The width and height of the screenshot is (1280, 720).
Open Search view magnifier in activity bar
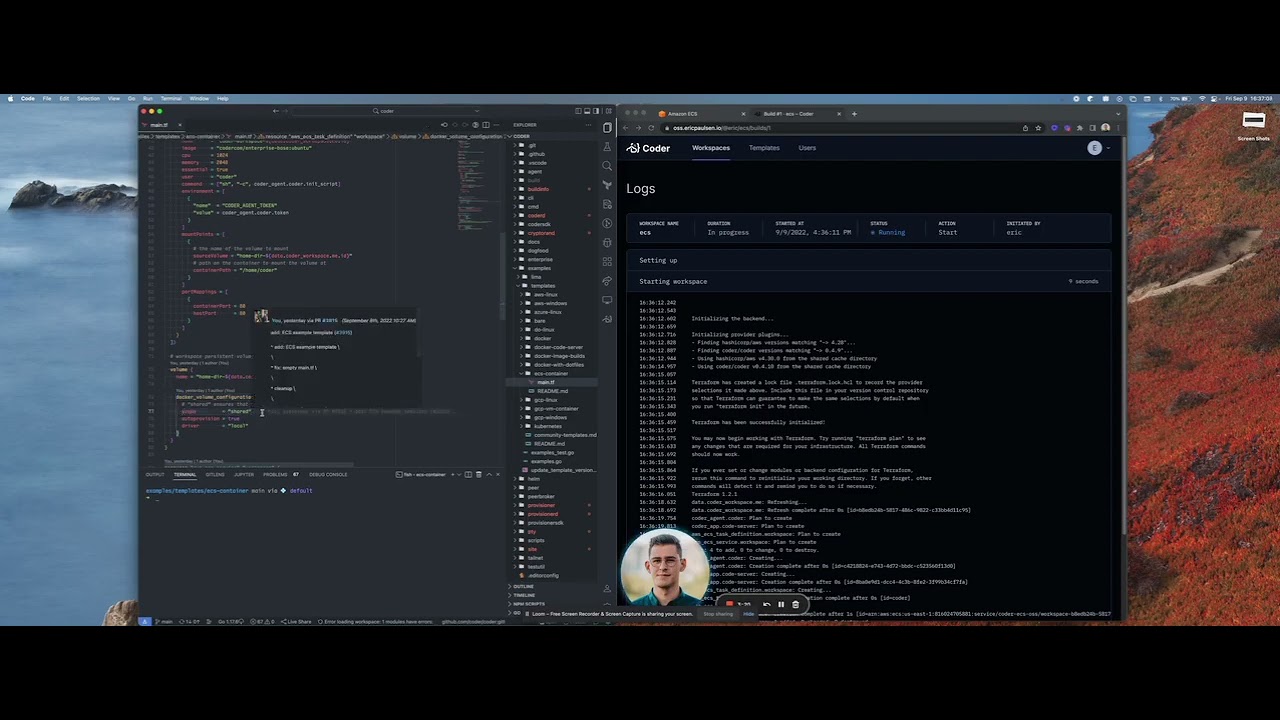coord(607,165)
